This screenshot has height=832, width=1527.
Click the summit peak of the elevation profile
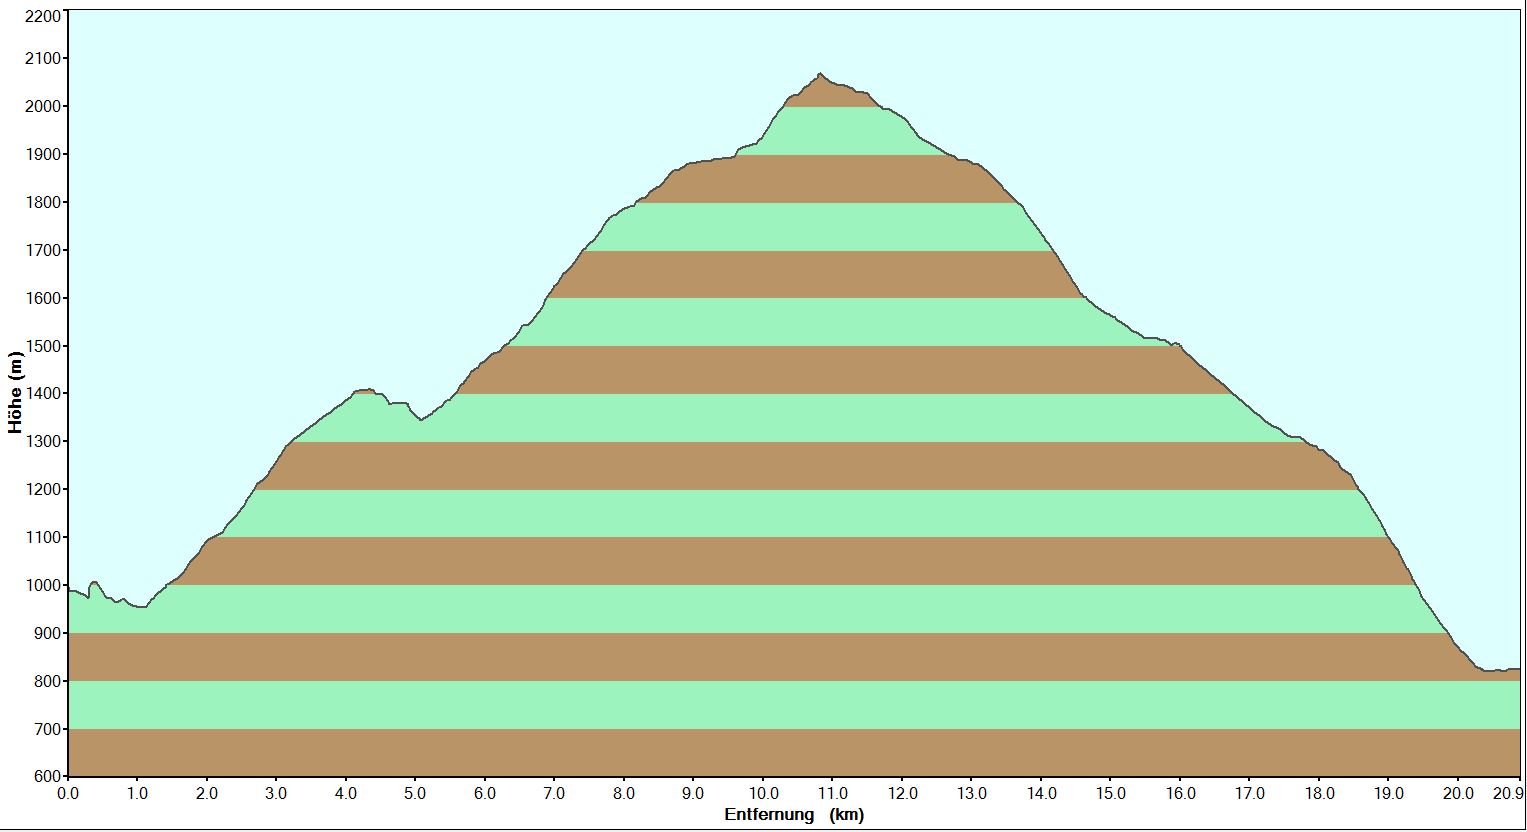pyautogui.click(x=820, y=75)
